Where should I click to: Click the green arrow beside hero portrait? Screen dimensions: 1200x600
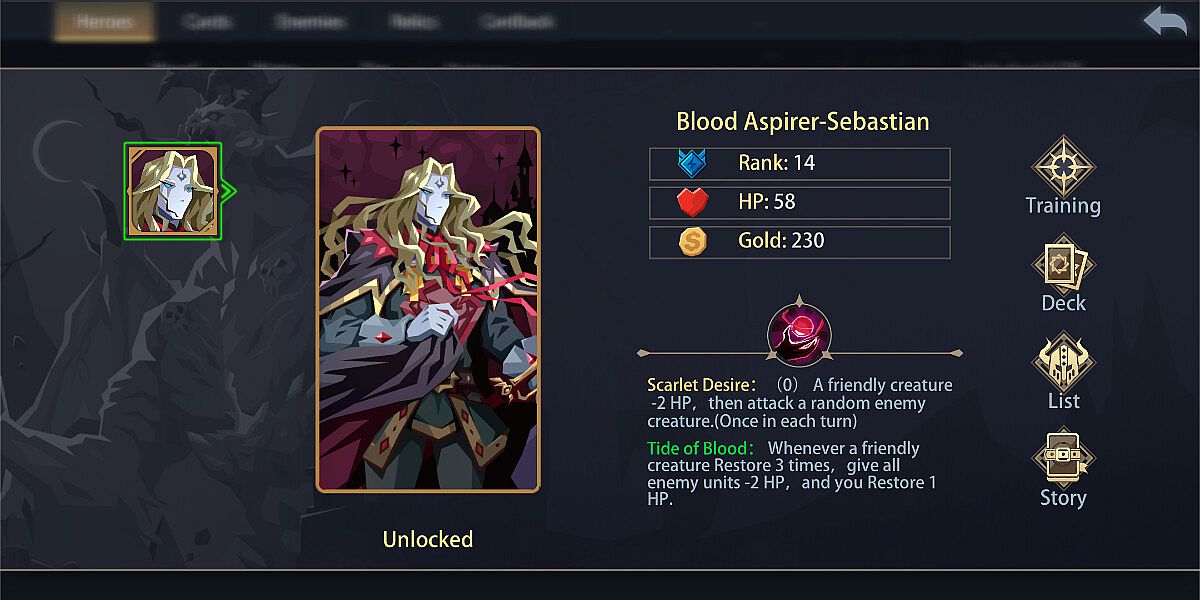[x=229, y=190]
